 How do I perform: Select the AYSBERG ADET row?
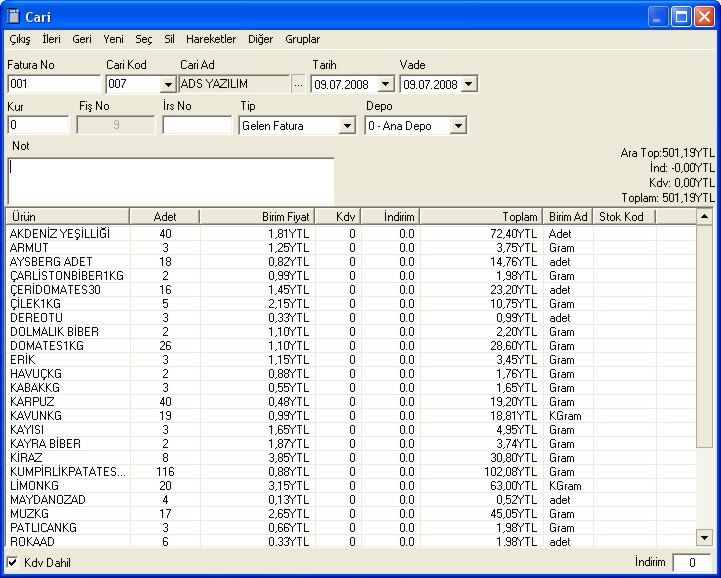(351, 262)
